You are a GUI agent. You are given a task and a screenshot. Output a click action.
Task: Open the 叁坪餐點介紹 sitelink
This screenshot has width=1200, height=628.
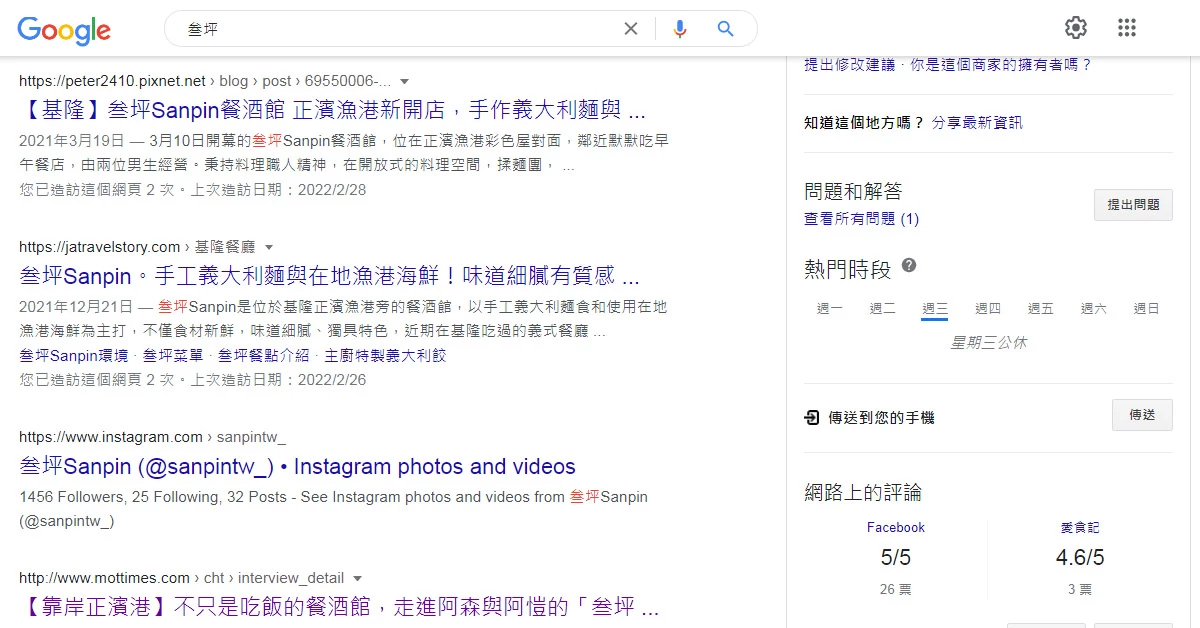[264, 355]
